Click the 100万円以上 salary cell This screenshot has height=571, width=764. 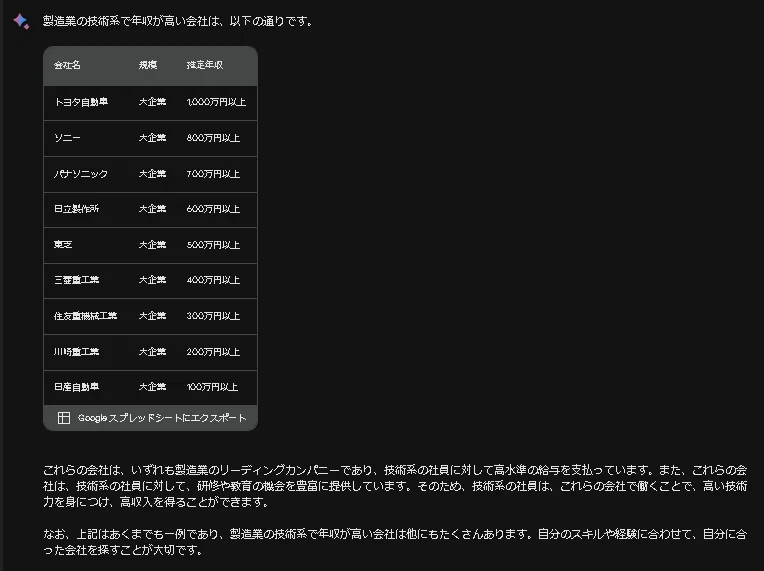tap(212, 387)
